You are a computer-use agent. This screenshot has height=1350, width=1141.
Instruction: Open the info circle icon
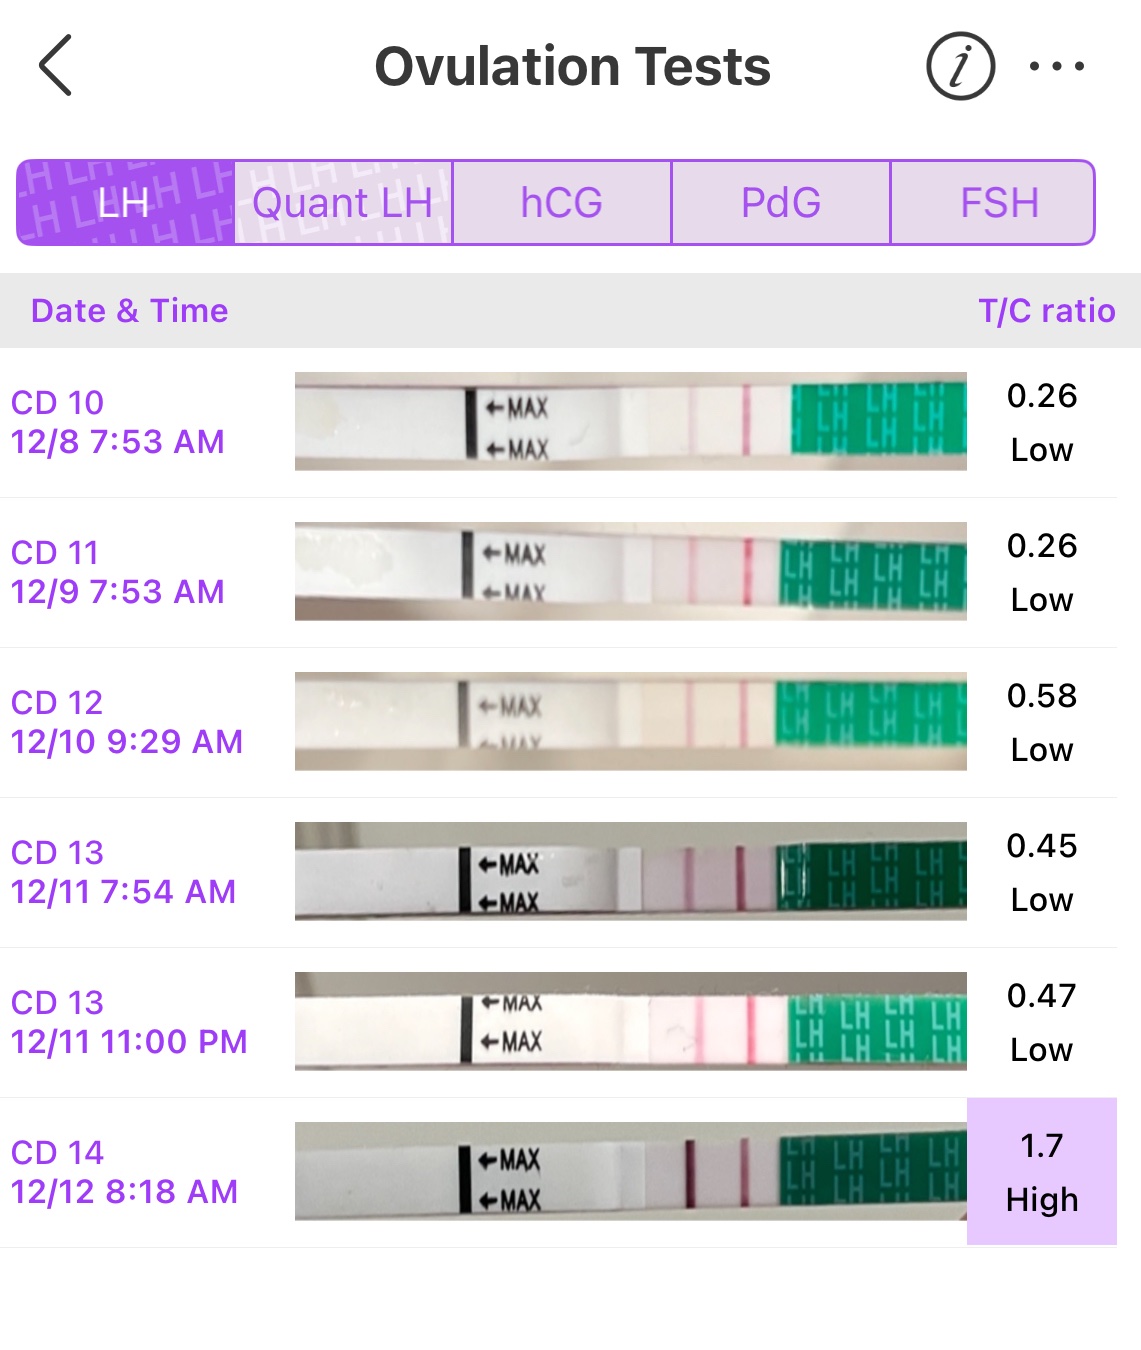click(x=960, y=67)
